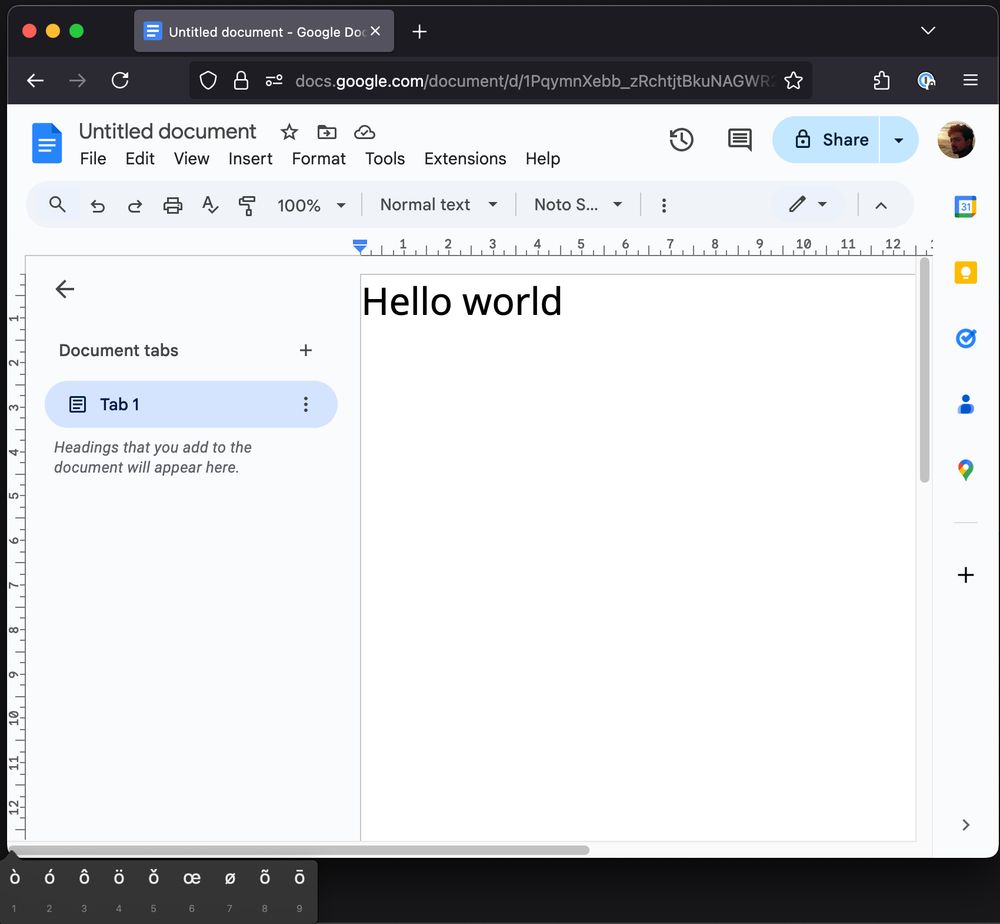
Task: Open Google Maps side panel
Action: [966, 471]
